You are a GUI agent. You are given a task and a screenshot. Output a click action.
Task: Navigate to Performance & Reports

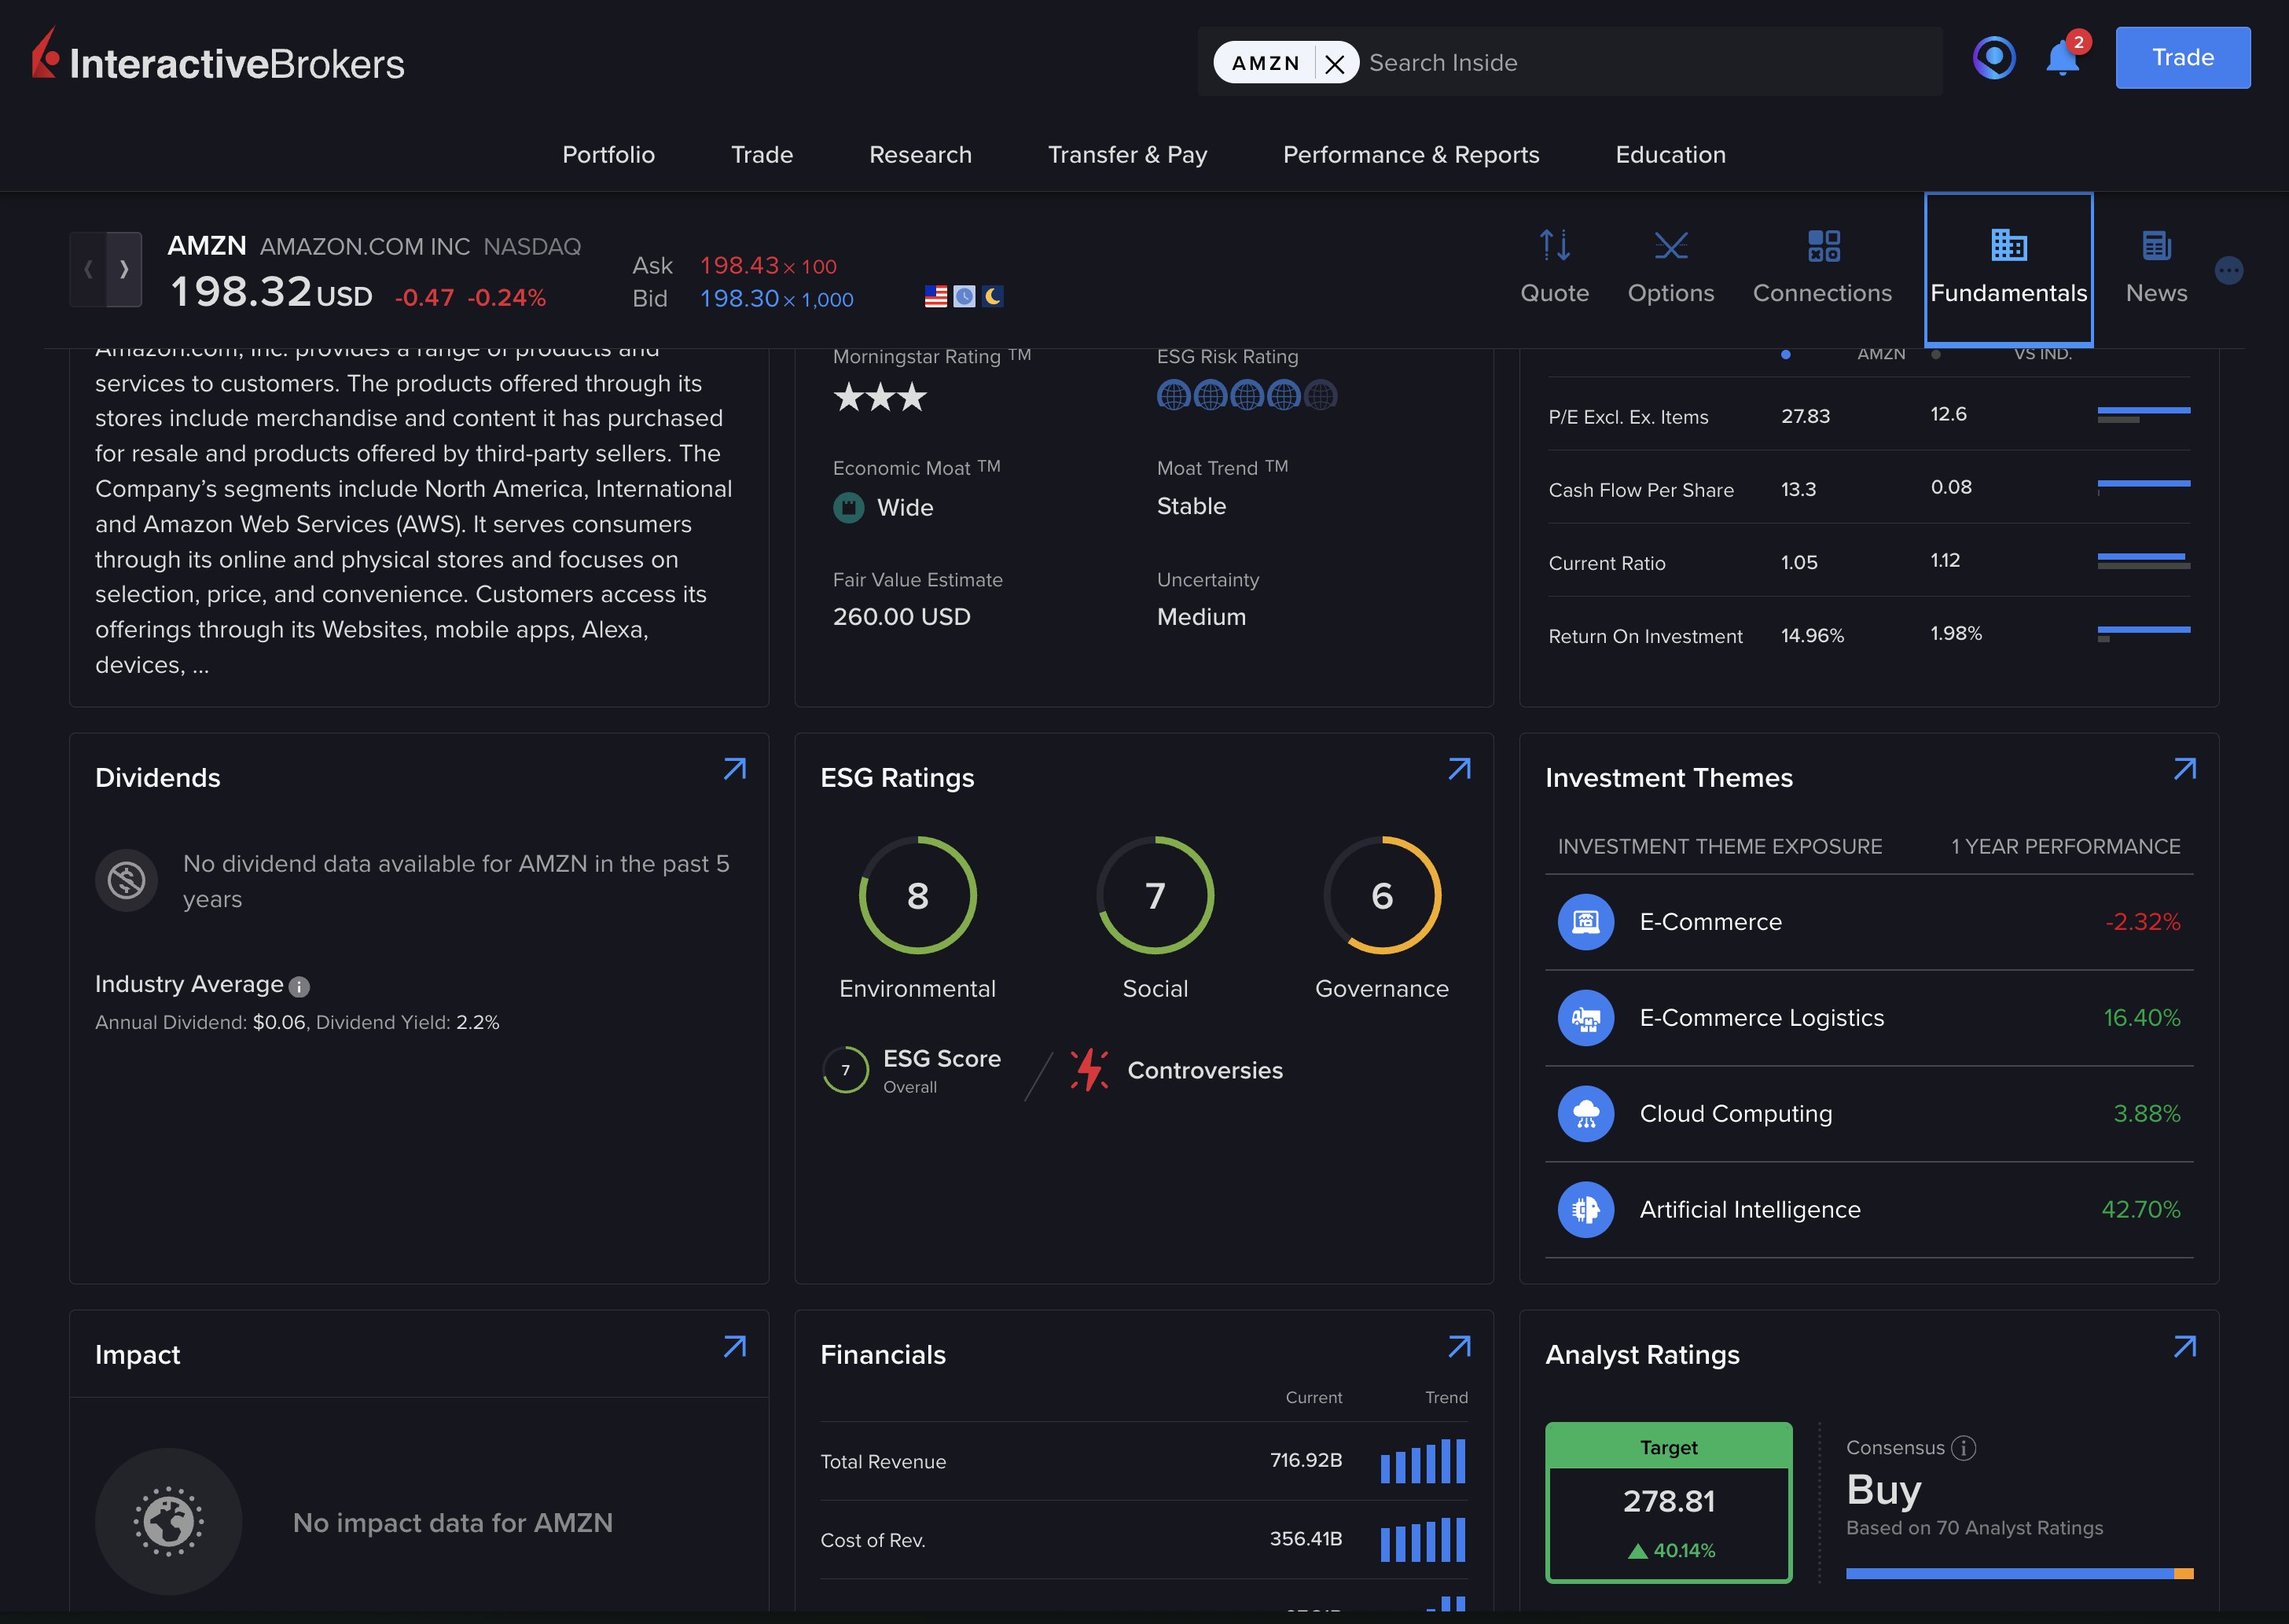coord(1411,155)
